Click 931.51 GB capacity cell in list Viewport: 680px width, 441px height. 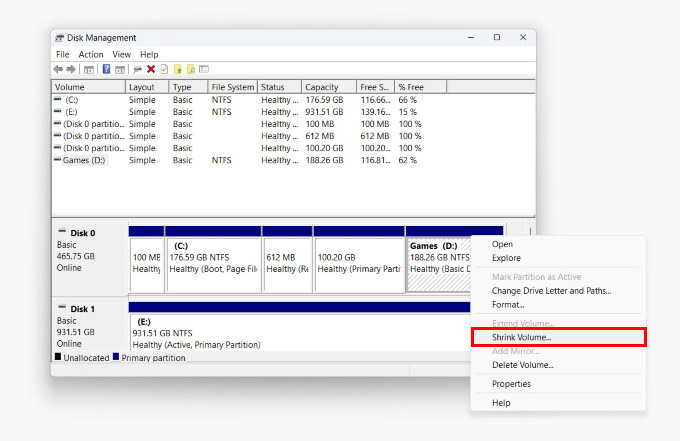point(324,112)
